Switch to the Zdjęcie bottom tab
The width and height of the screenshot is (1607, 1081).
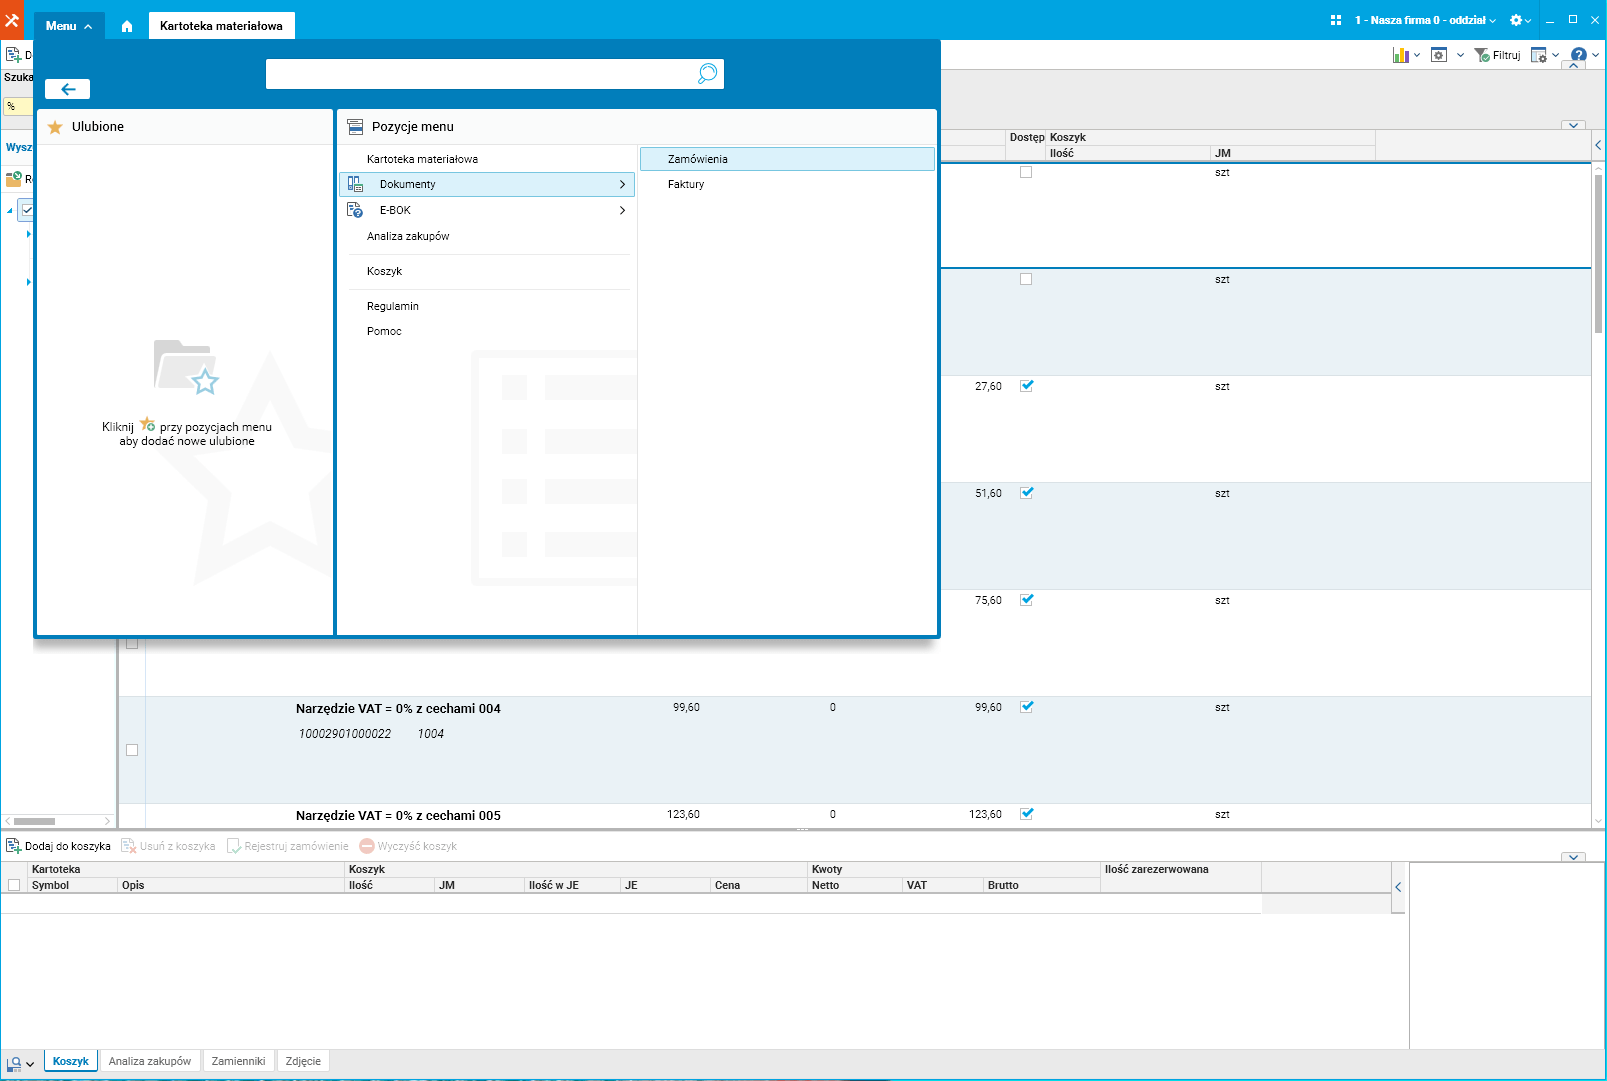[x=303, y=1061]
